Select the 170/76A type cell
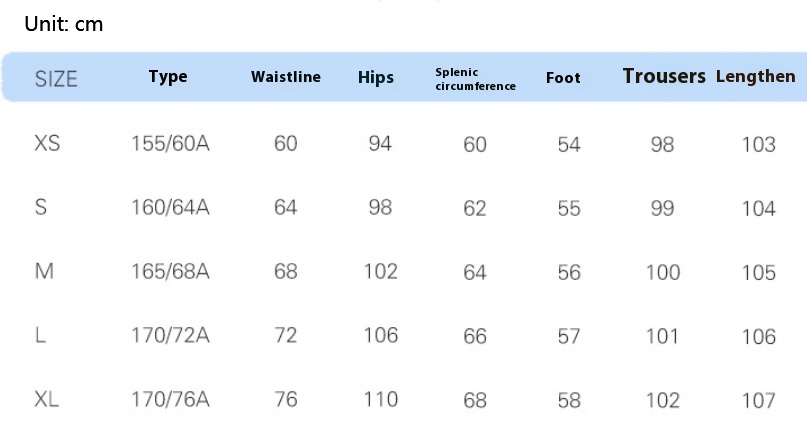Viewport: 807px width, 429px height. click(170, 400)
